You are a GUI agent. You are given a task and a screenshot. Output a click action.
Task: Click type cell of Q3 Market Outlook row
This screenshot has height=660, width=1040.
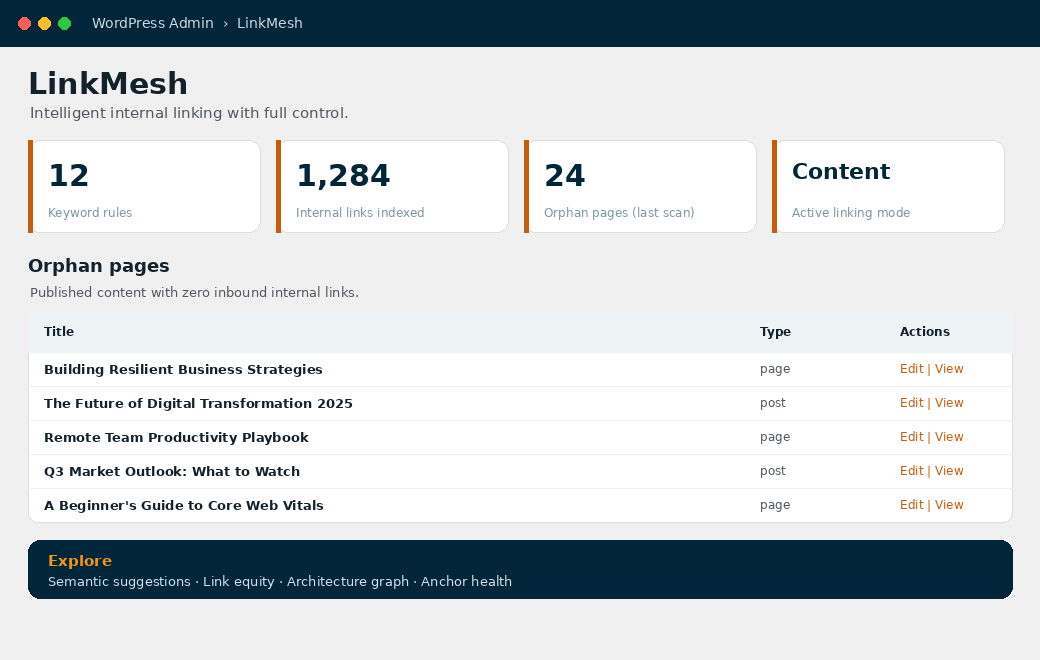coord(773,471)
